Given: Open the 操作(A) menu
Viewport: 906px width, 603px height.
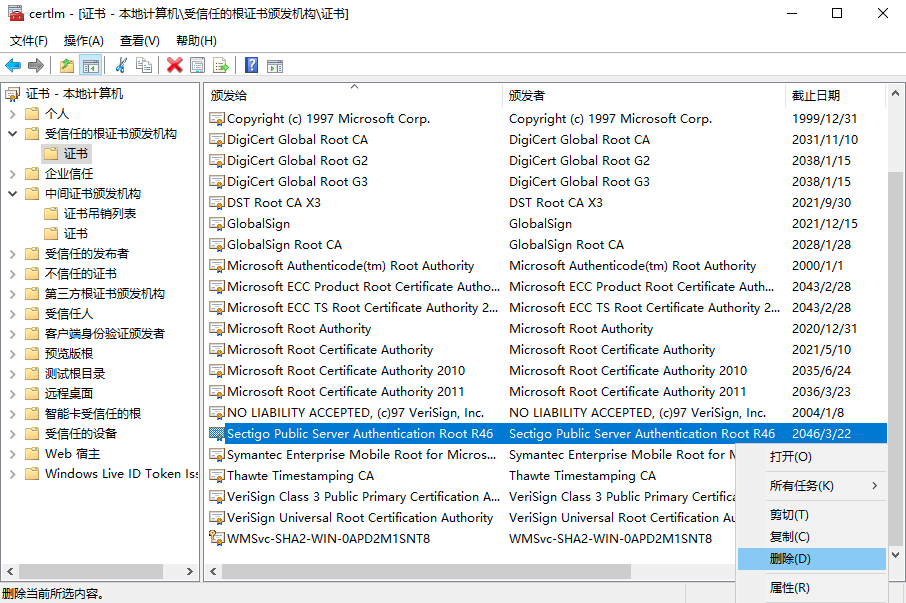Looking at the screenshot, I should [83, 41].
